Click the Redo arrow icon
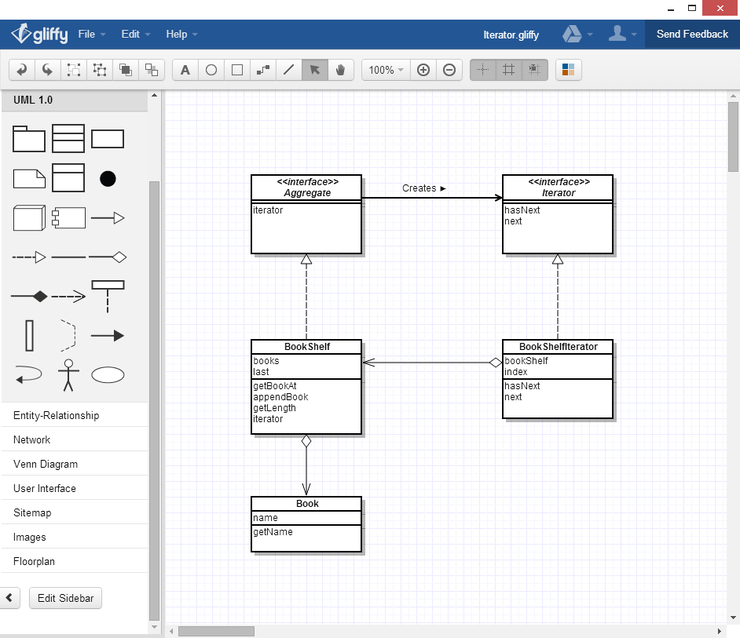Viewport: 740px width, 638px height. tap(47, 70)
